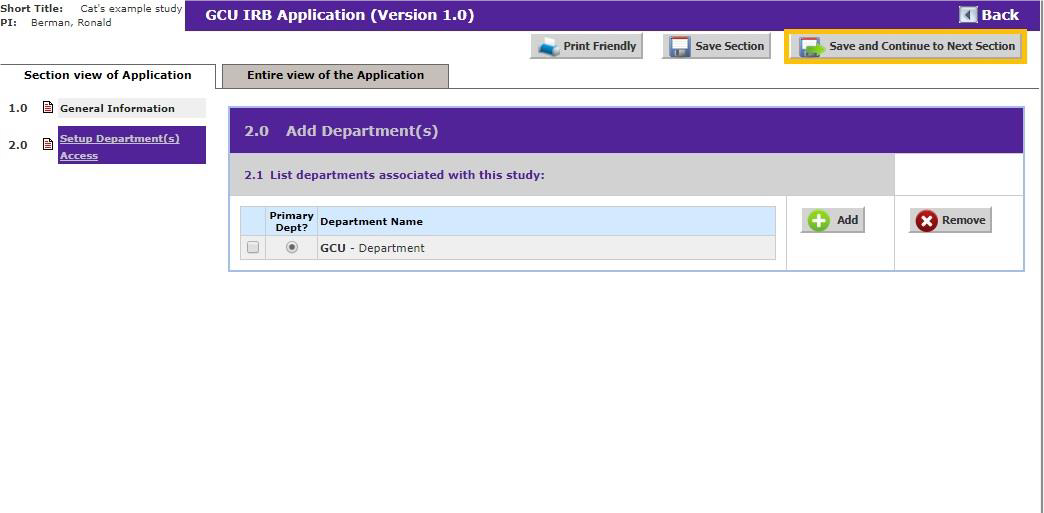This screenshot has width=1044, height=513.
Task: Click the PI name 'Berman, Ronald'
Action: [71, 23]
